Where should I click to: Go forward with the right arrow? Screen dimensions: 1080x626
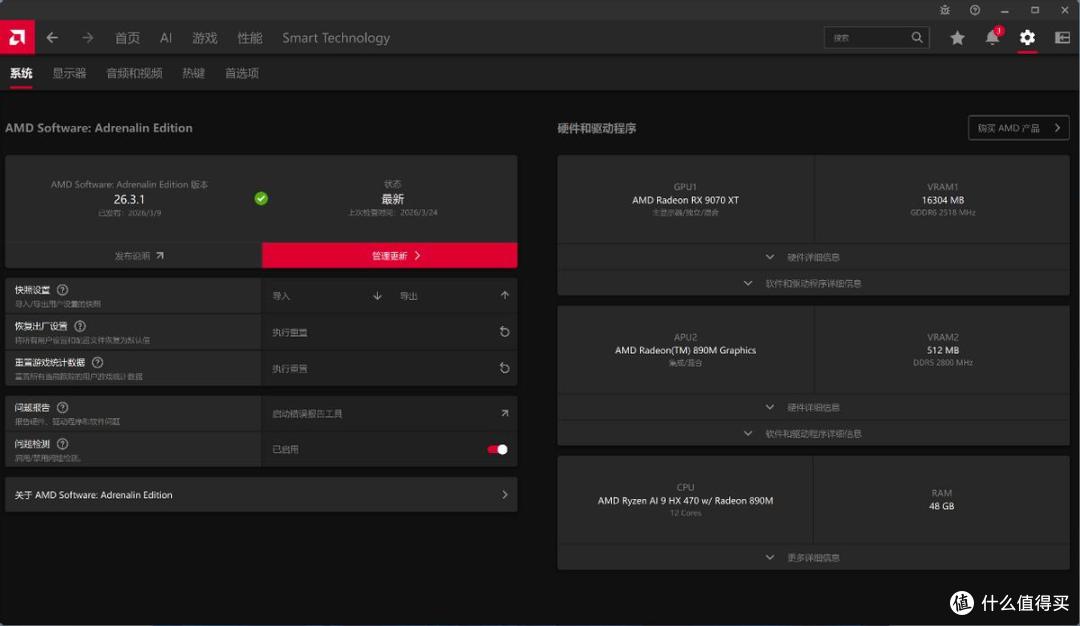coord(87,38)
